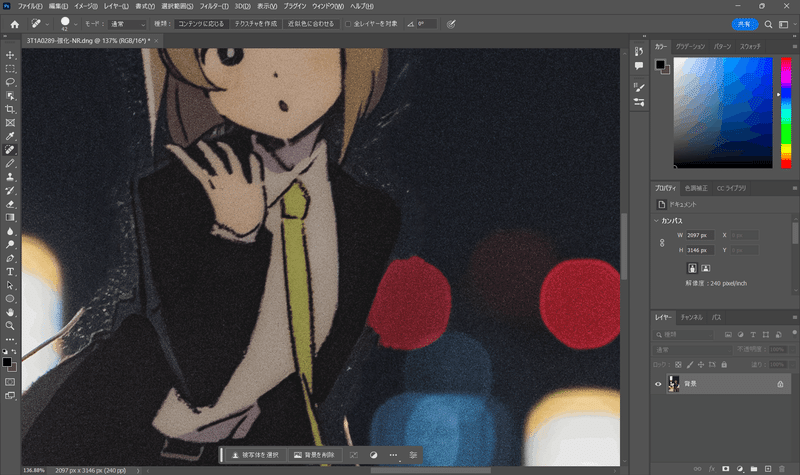Open the History panel icon
This screenshot has height=475, width=800.
(639, 52)
